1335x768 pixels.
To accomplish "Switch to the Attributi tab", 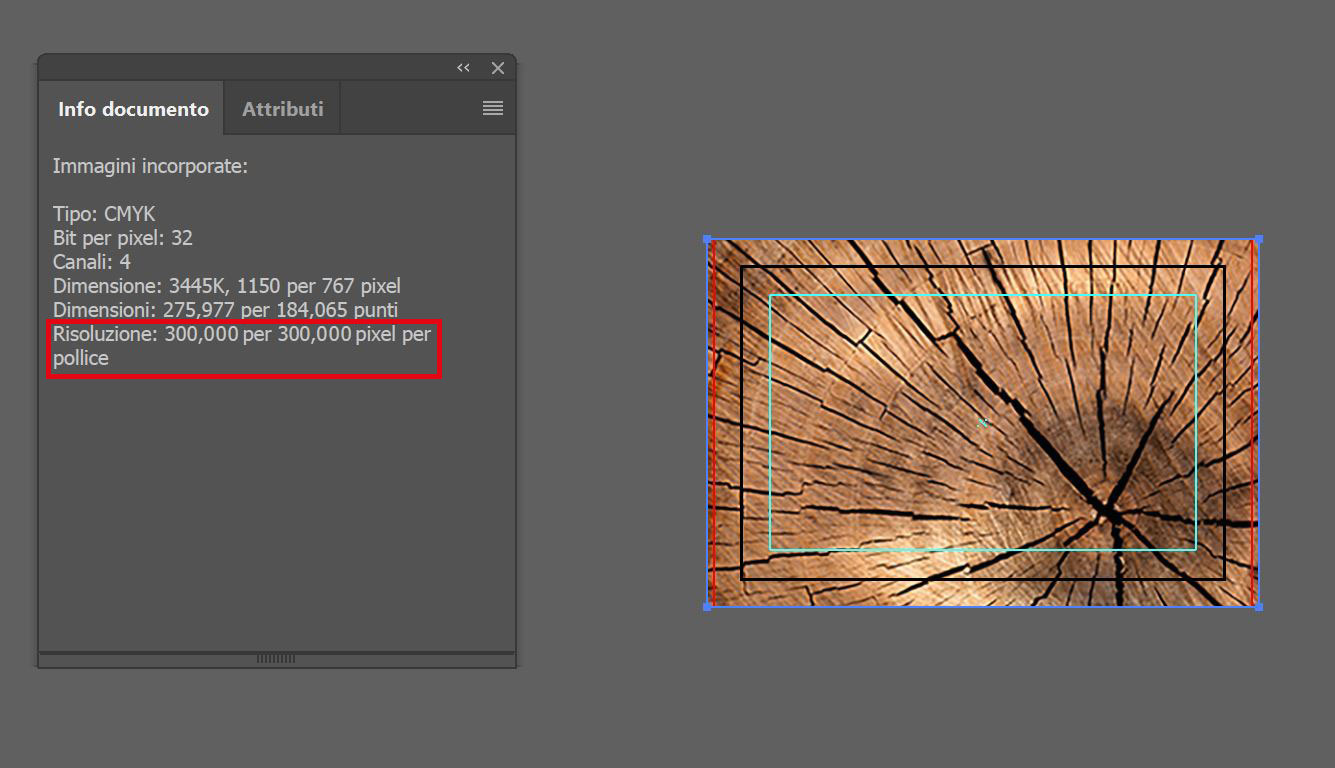I will [x=282, y=109].
